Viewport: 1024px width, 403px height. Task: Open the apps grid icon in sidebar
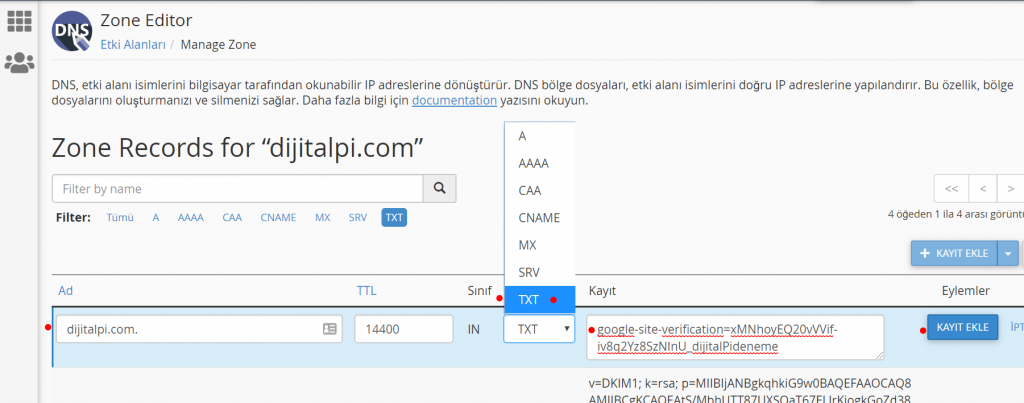pos(19,22)
